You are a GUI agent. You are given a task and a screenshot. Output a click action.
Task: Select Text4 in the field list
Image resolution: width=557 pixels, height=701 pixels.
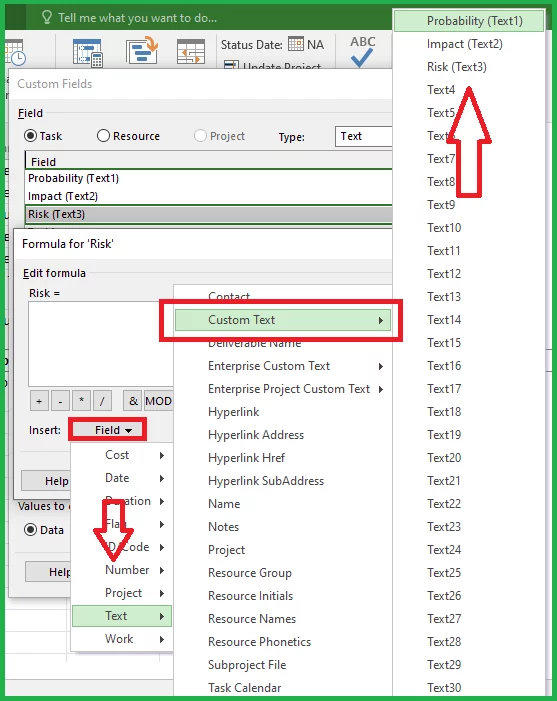point(469,90)
